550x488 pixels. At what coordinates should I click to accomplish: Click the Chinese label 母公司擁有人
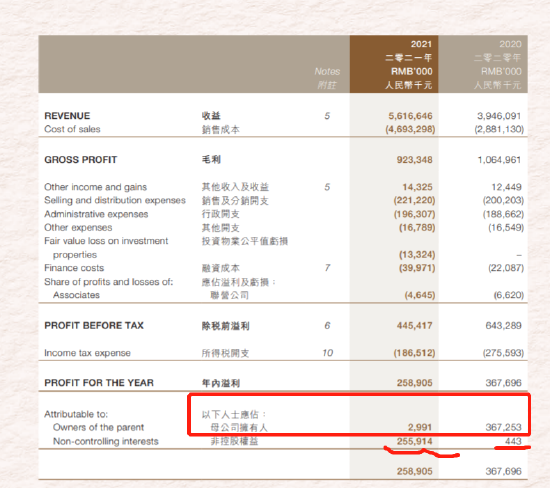(x=239, y=428)
